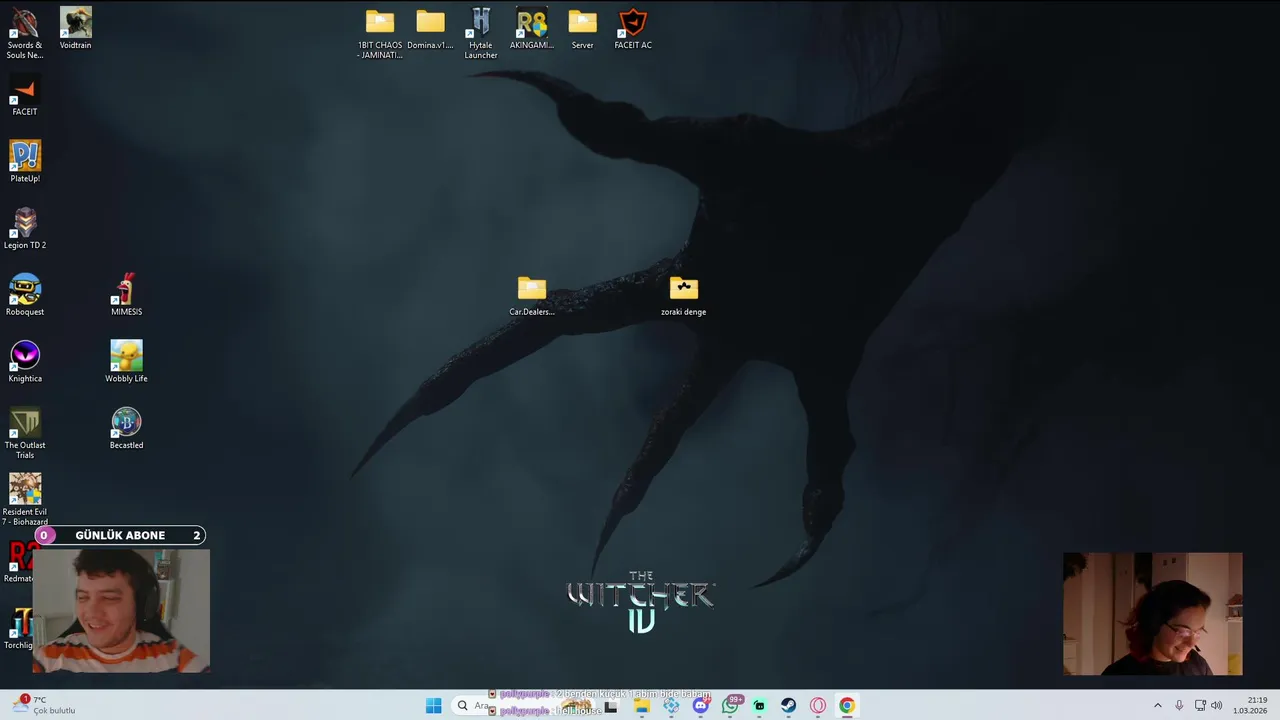Click the MIMESIS game shortcut
1280x720 pixels.
pos(126,295)
